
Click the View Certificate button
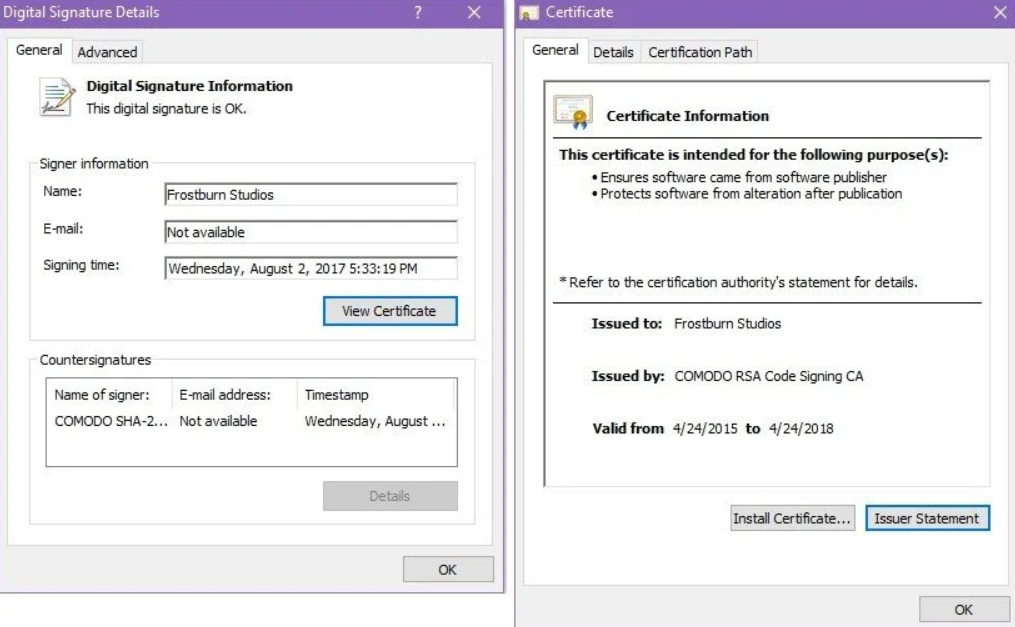click(x=390, y=311)
